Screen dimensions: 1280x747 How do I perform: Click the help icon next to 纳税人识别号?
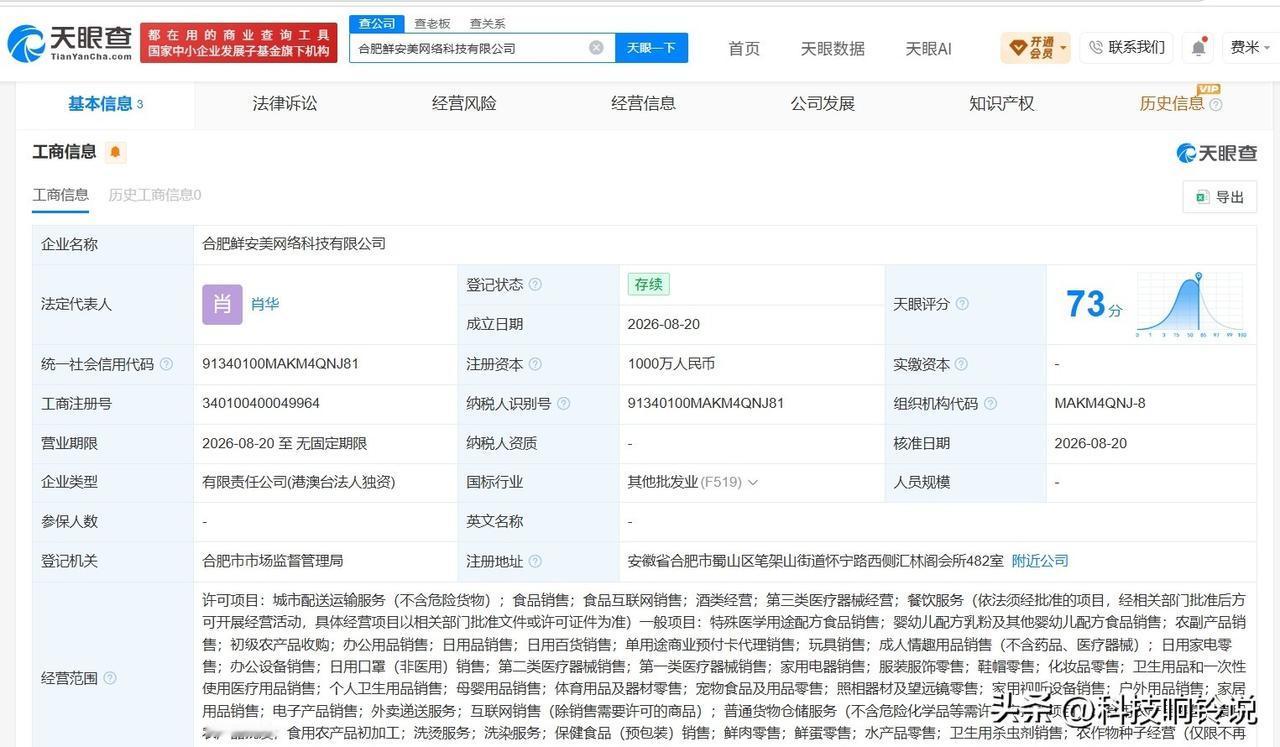[563, 404]
